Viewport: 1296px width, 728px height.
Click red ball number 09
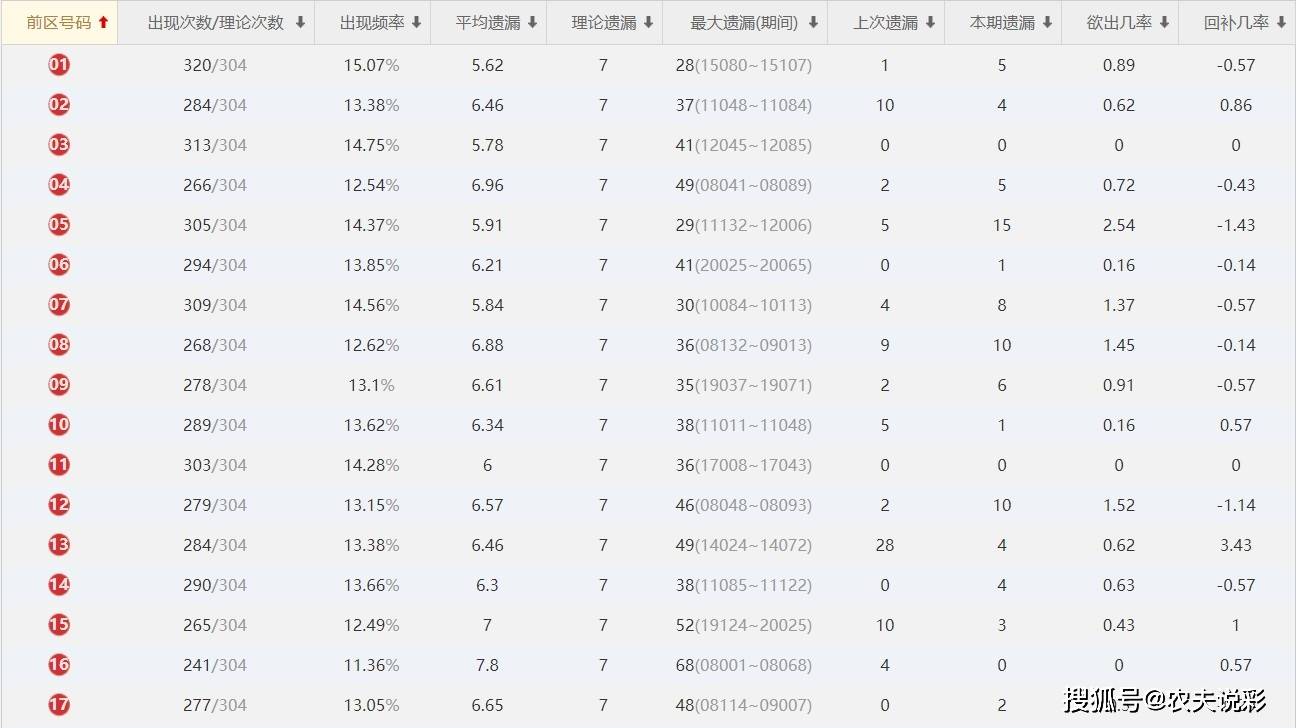(59, 385)
